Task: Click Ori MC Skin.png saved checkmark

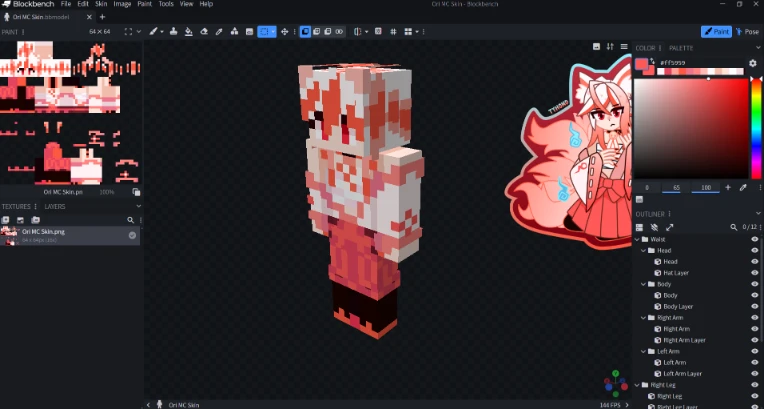Action: tap(132, 235)
